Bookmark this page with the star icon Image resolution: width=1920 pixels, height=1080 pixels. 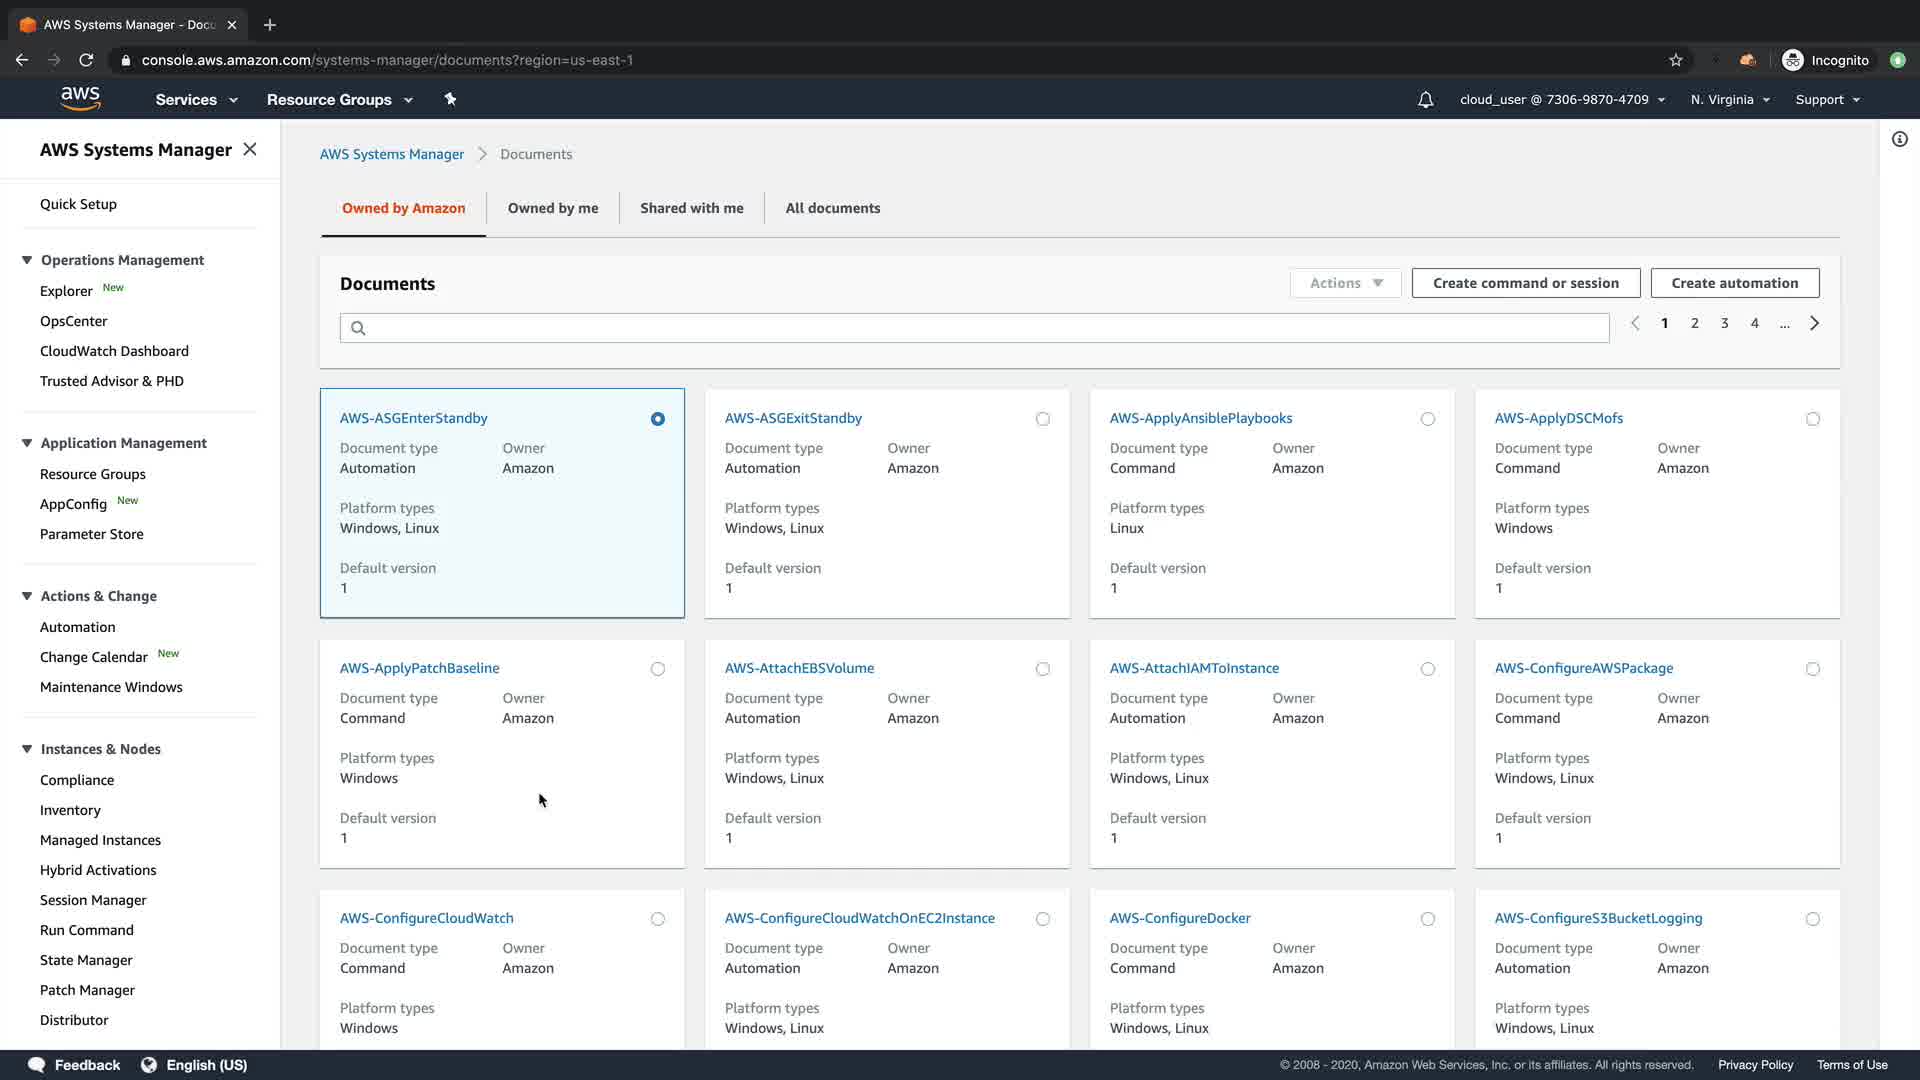[x=1675, y=60]
